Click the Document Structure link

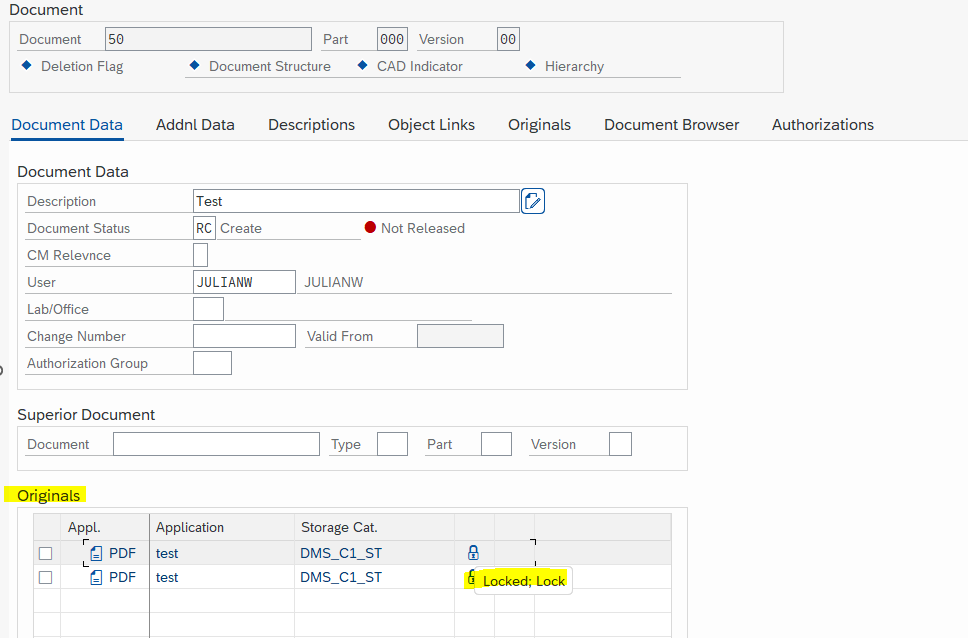pos(264,66)
